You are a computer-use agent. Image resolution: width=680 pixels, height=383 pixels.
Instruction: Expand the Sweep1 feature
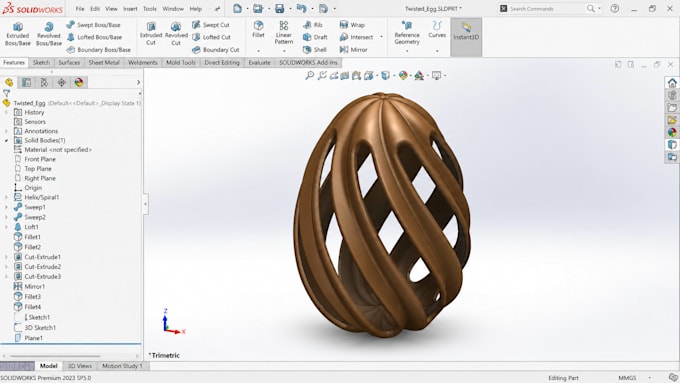point(6,207)
